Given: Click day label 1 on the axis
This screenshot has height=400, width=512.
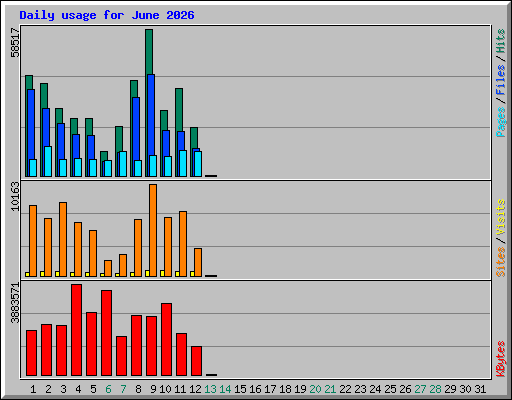Looking at the screenshot, I should 33,389.
